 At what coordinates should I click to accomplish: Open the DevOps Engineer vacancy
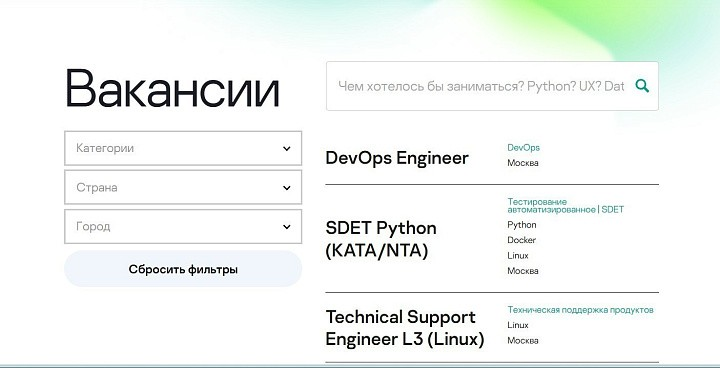coord(397,158)
